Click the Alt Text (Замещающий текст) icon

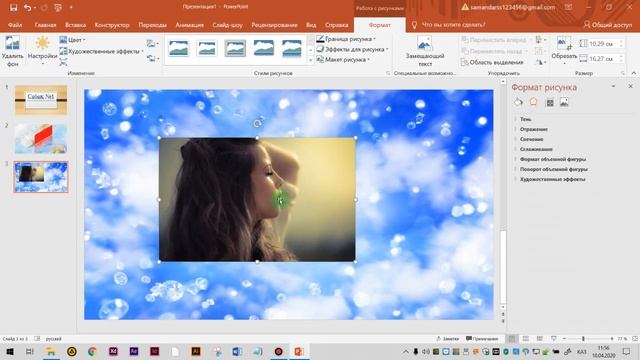pyautogui.click(x=424, y=44)
